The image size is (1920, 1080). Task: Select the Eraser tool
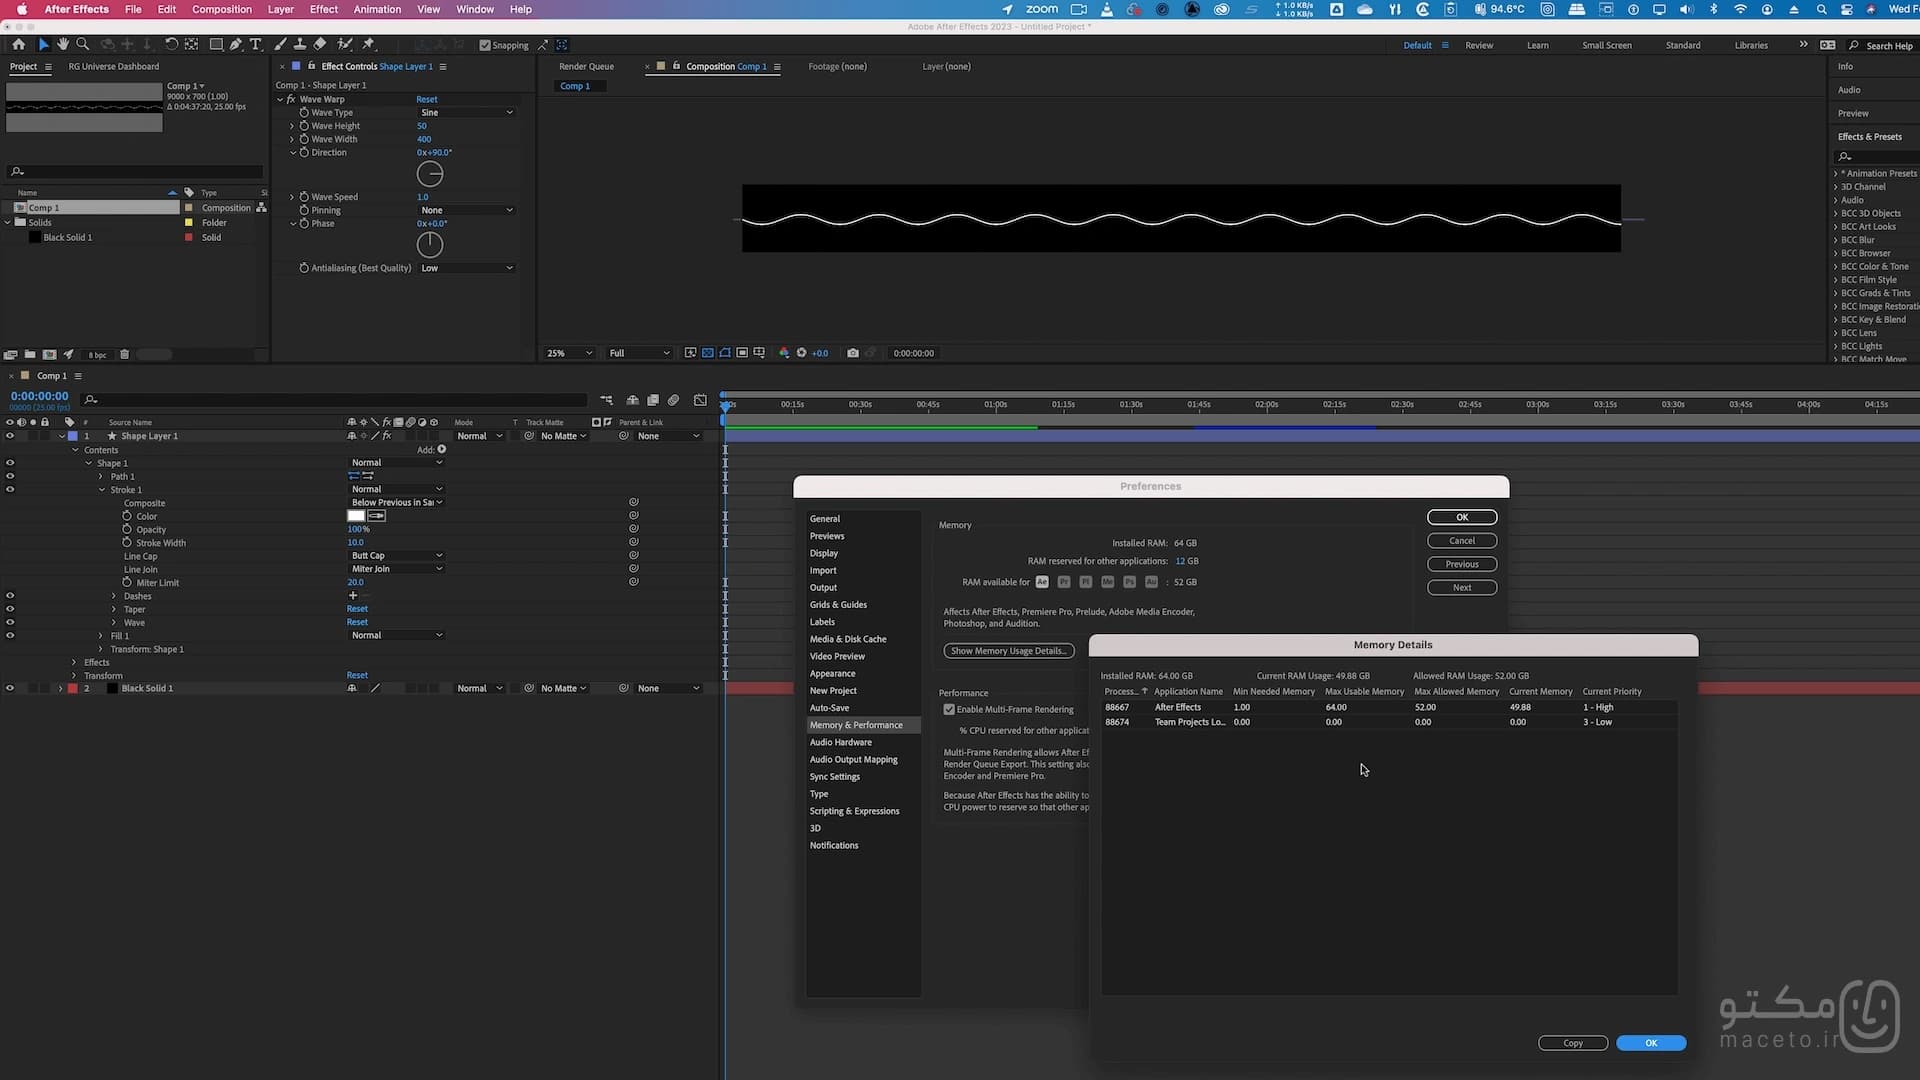(320, 45)
